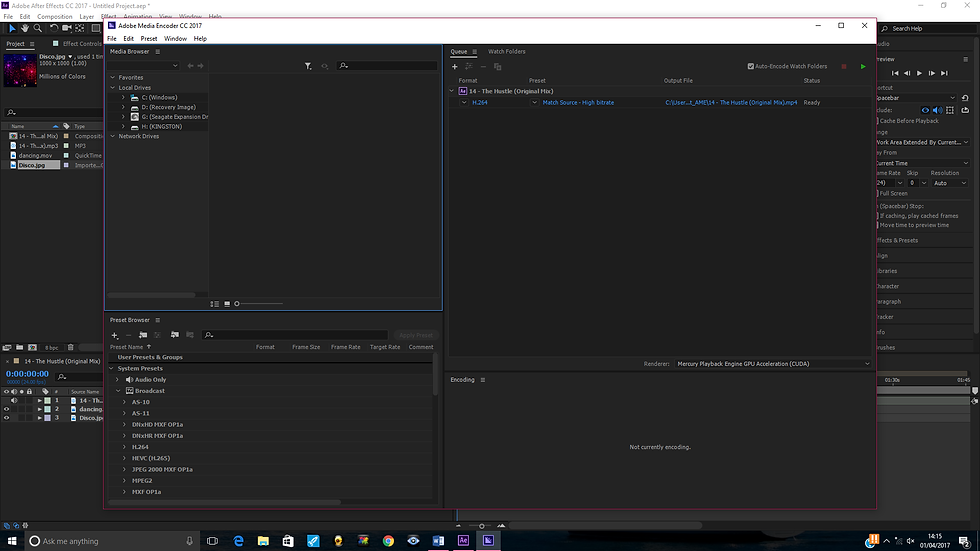This screenshot has width=980, height=551.
Task: Launch Google Chrome from the taskbar
Action: [x=388, y=540]
